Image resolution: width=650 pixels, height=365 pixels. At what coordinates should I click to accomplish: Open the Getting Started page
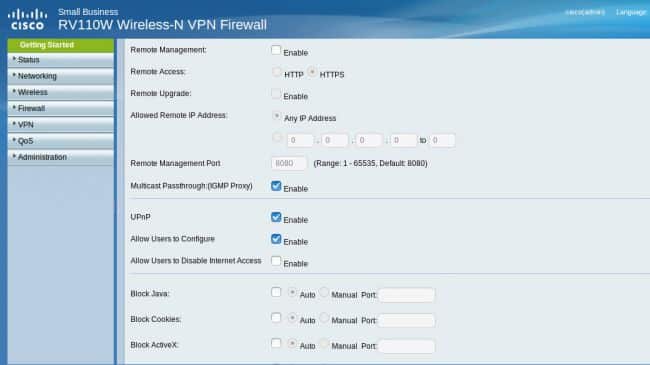(x=61, y=45)
